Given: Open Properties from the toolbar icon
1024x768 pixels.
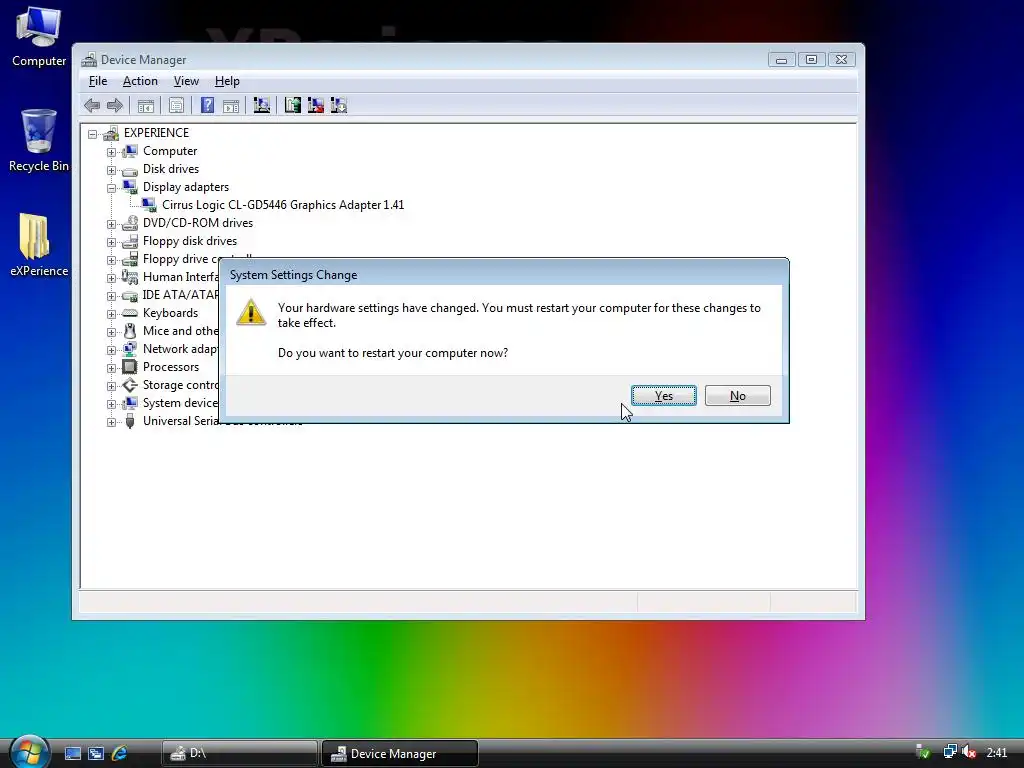Looking at the screenshot, I should pyautogui.click(x=176, y=105).
